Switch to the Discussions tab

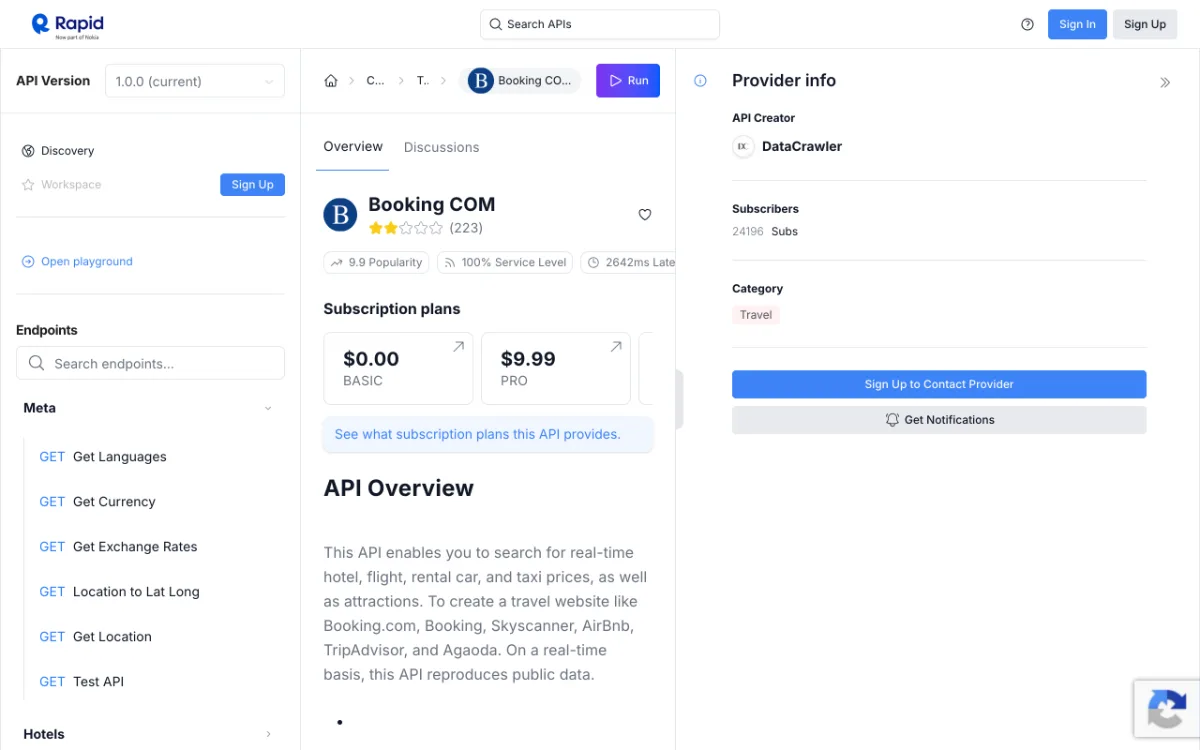[441, 147]
